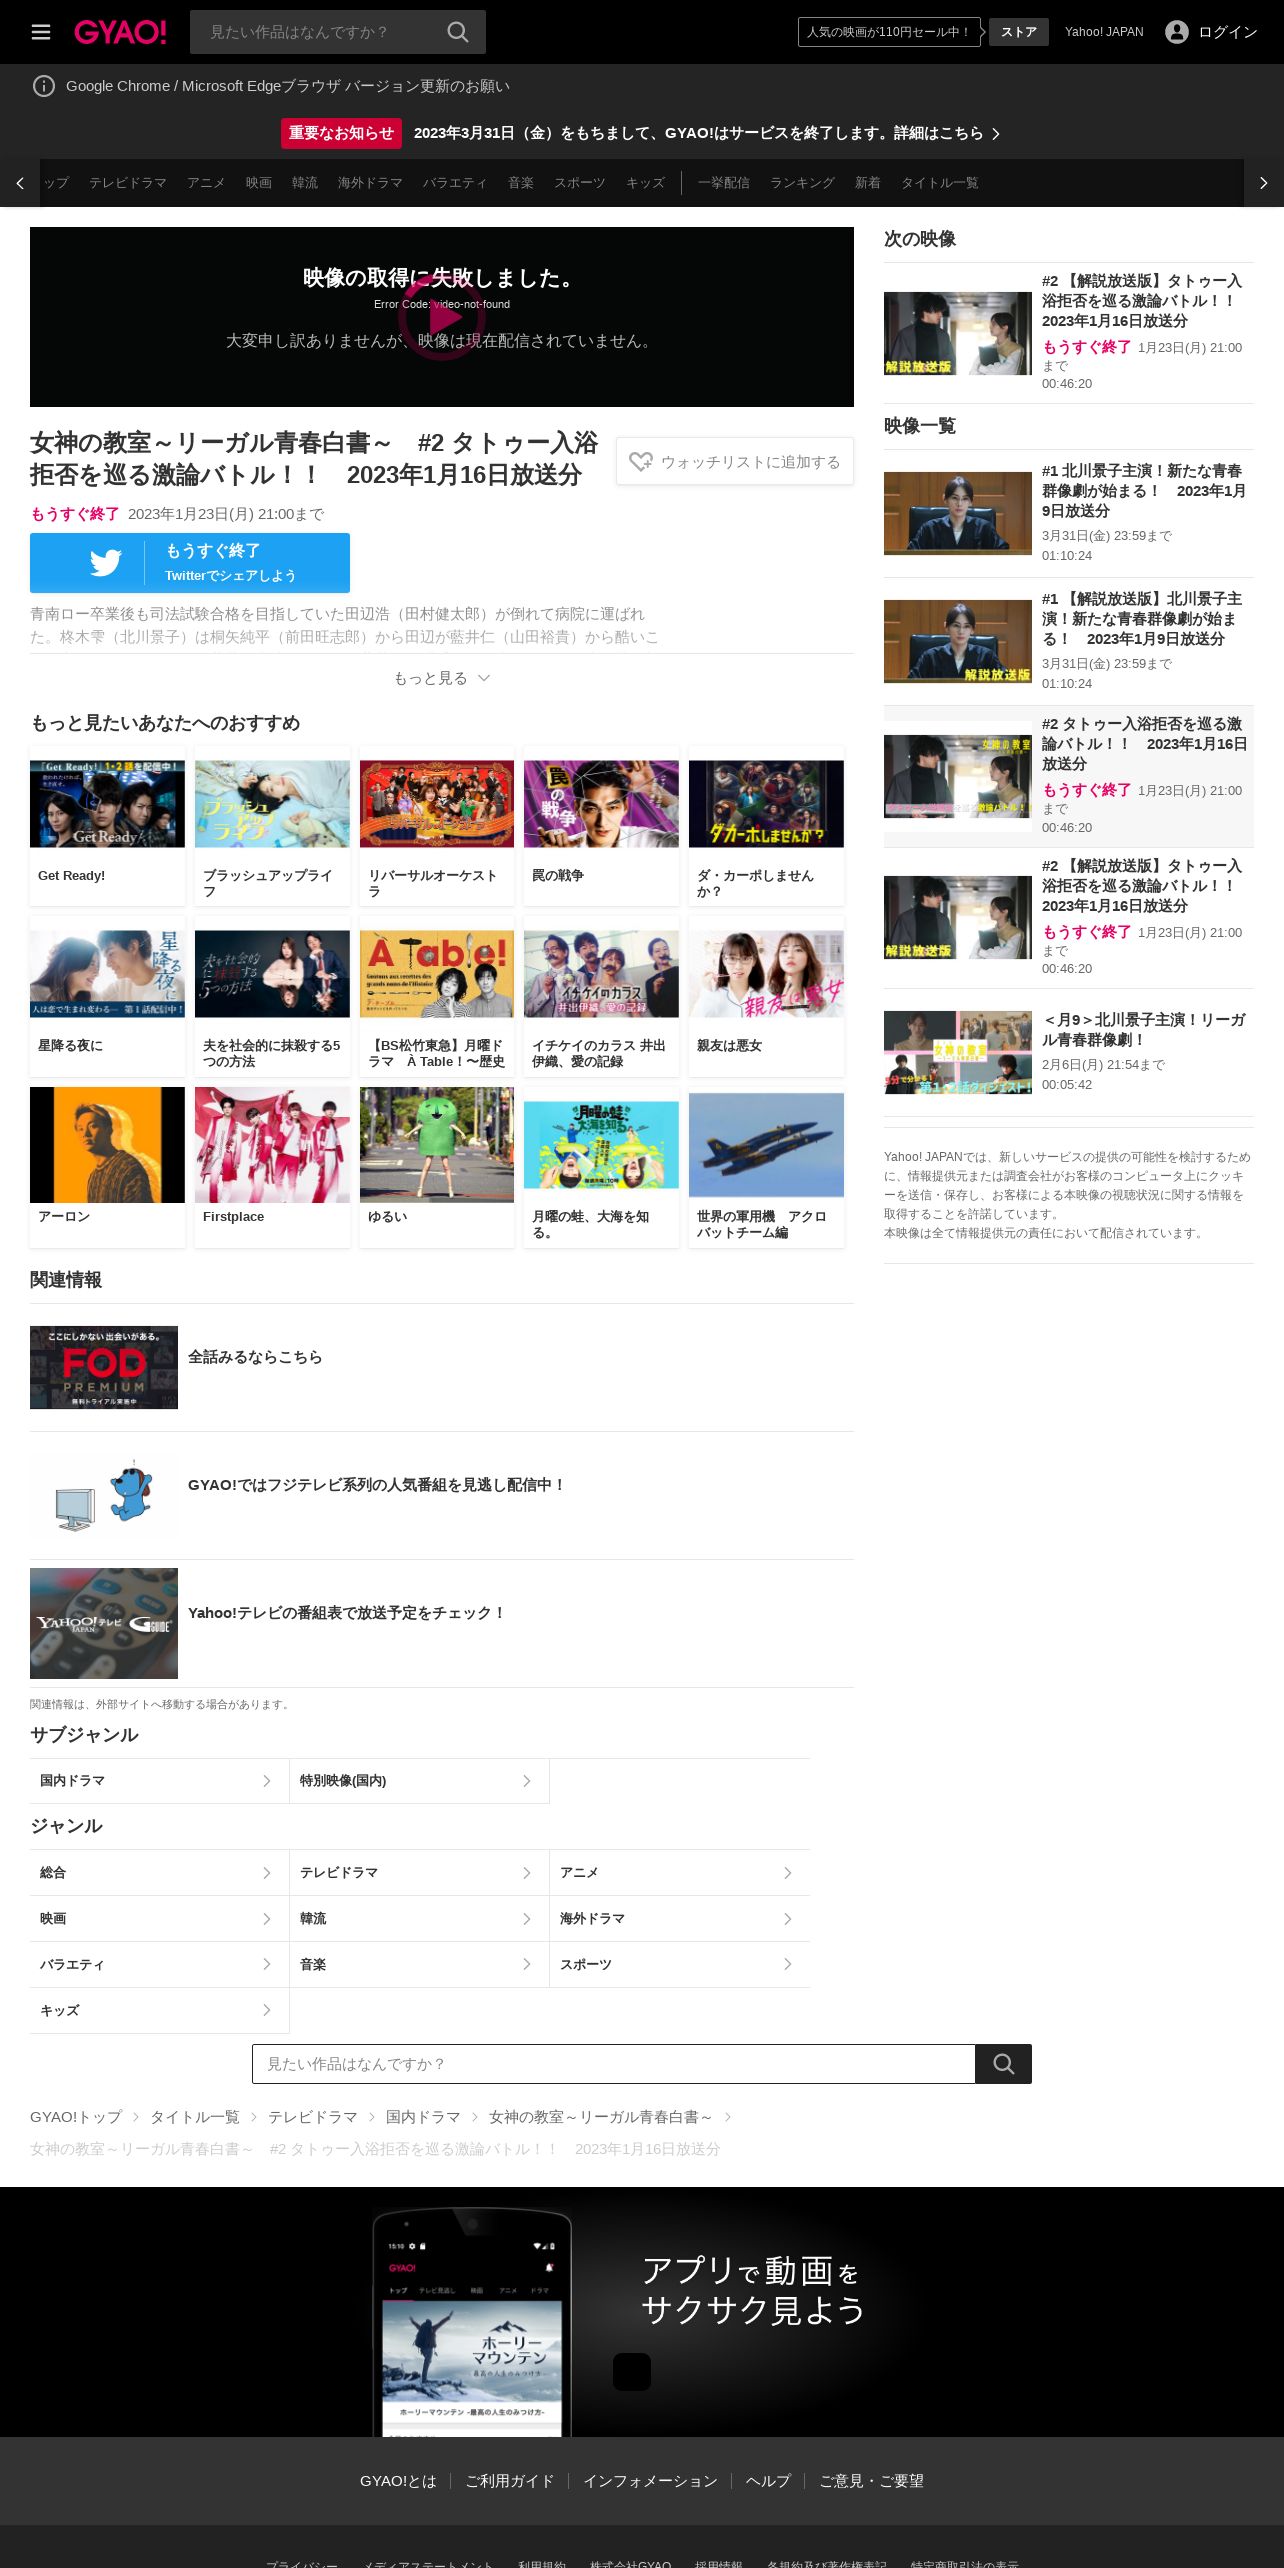Click 人気の映画が110円セール中 banner
Image resolution: width=1284 pixels, height=2568 pixels.
click(x=889, y=32)
